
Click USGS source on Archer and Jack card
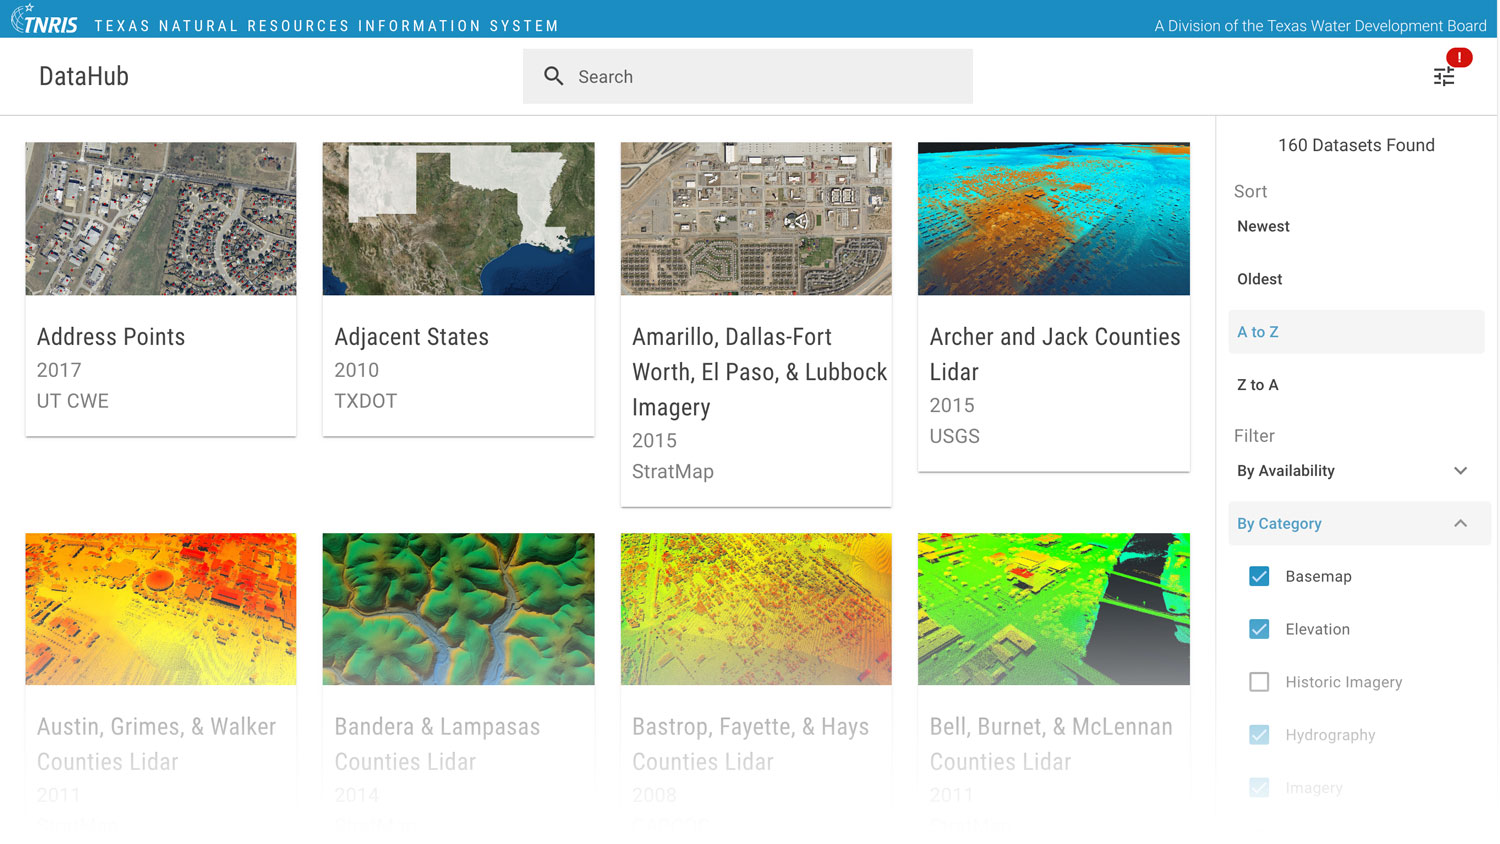coord(955,436)
